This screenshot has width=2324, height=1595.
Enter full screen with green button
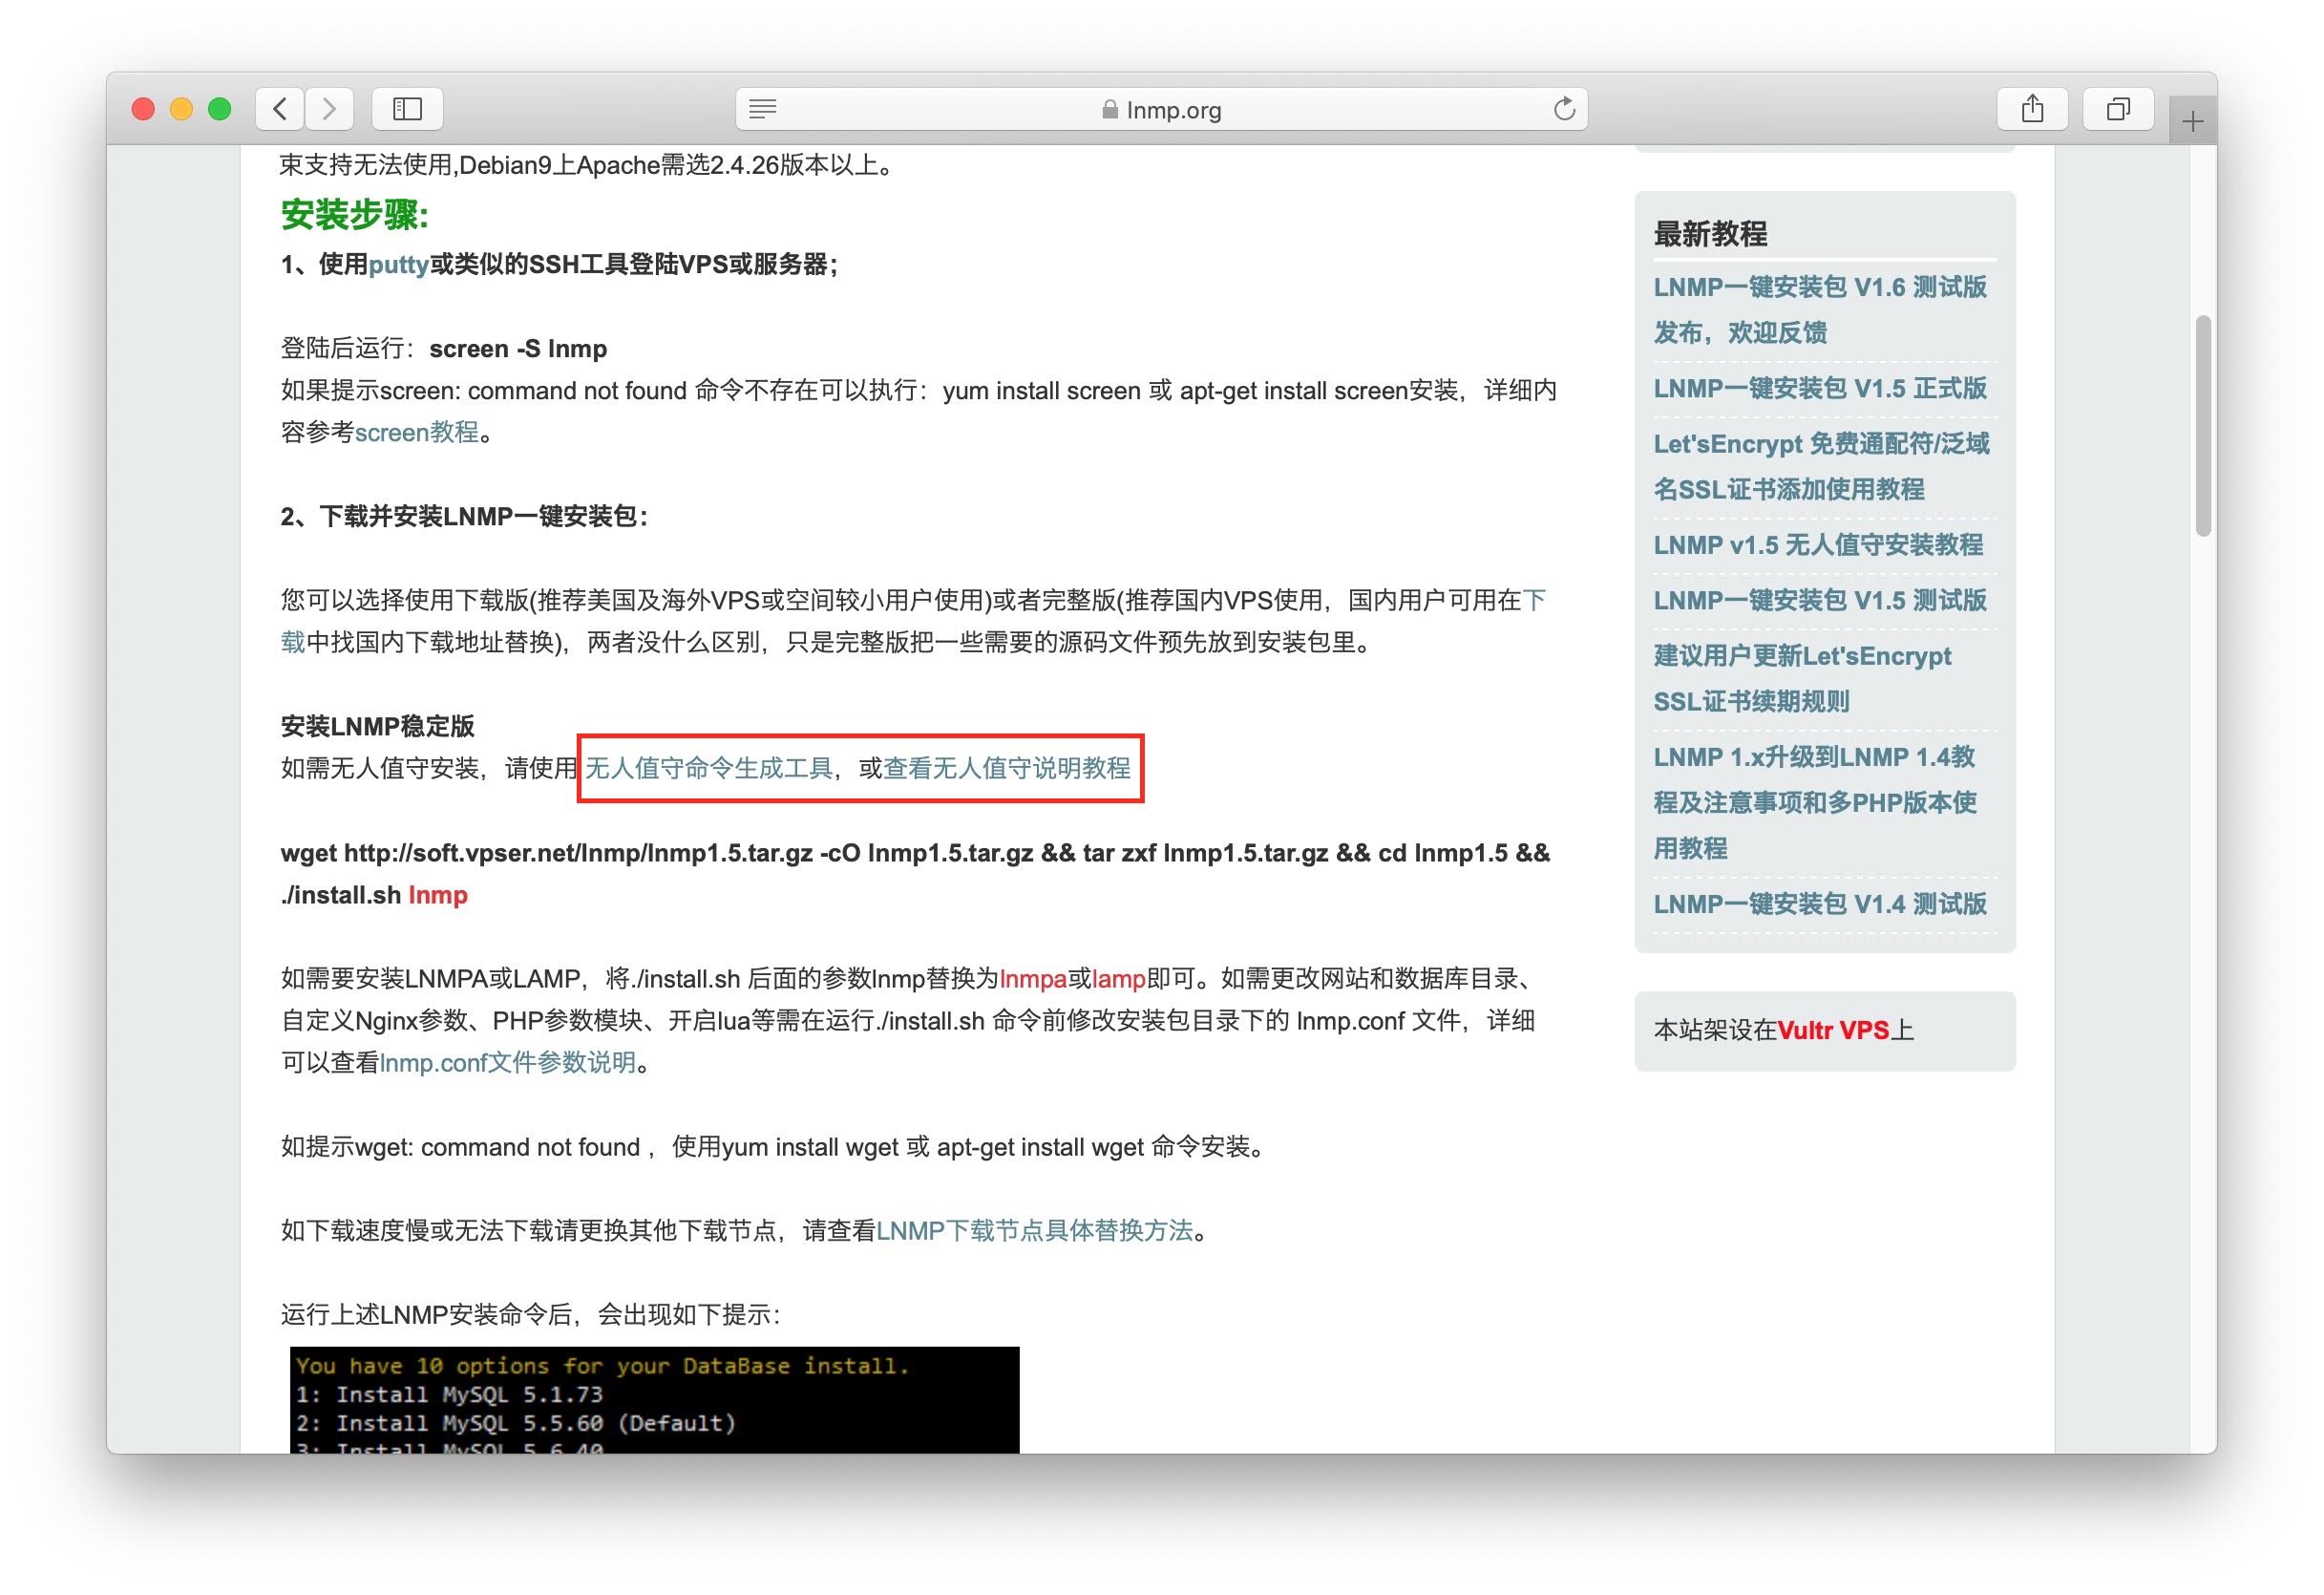click(x=220, y=109)
